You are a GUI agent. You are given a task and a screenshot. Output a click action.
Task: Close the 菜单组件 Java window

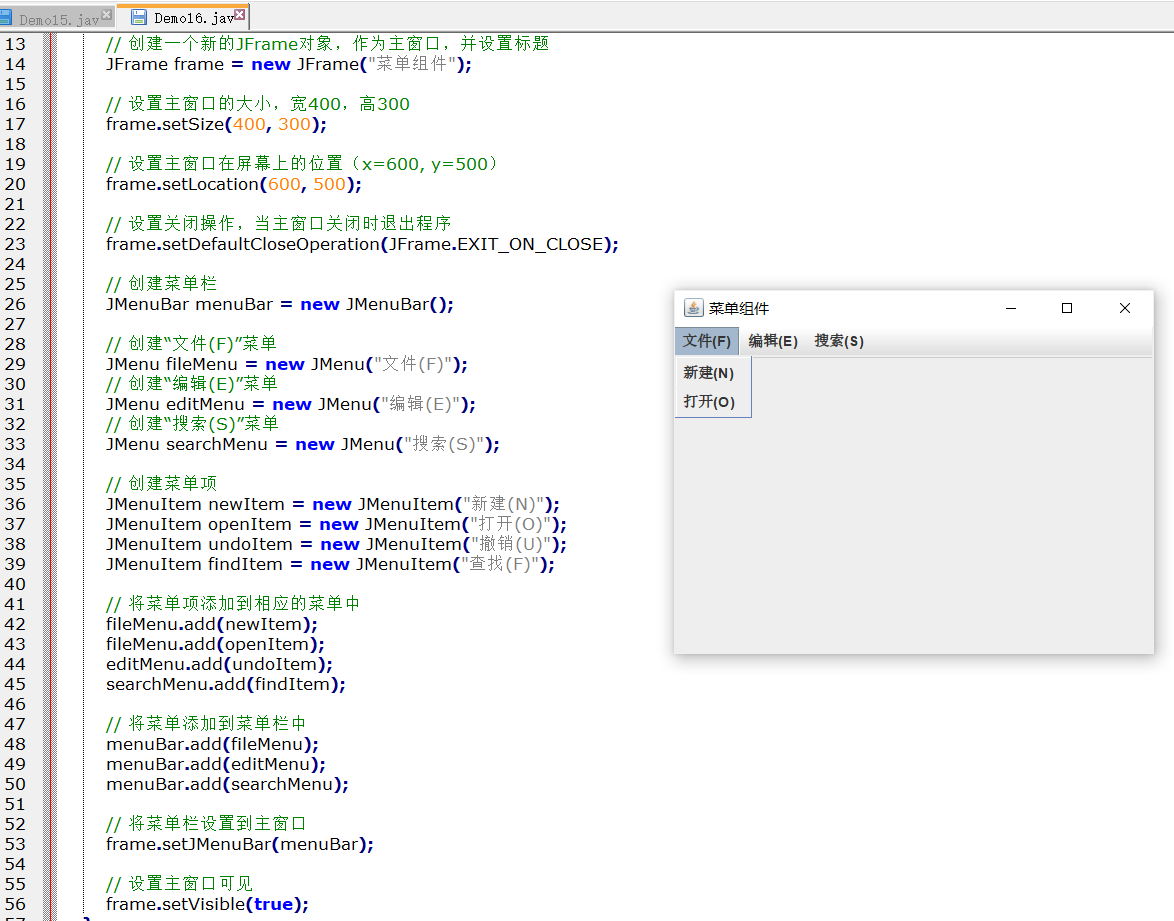(1124, 308)
